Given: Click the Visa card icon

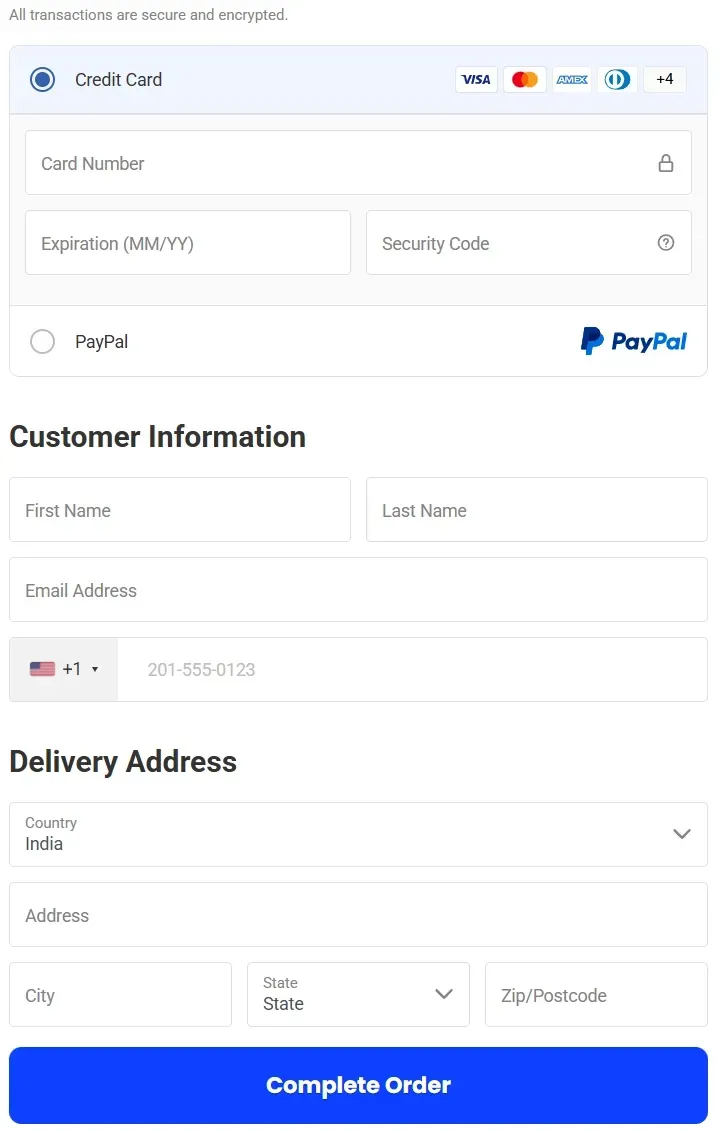Looking at the screenshot, I should [476, 79].
